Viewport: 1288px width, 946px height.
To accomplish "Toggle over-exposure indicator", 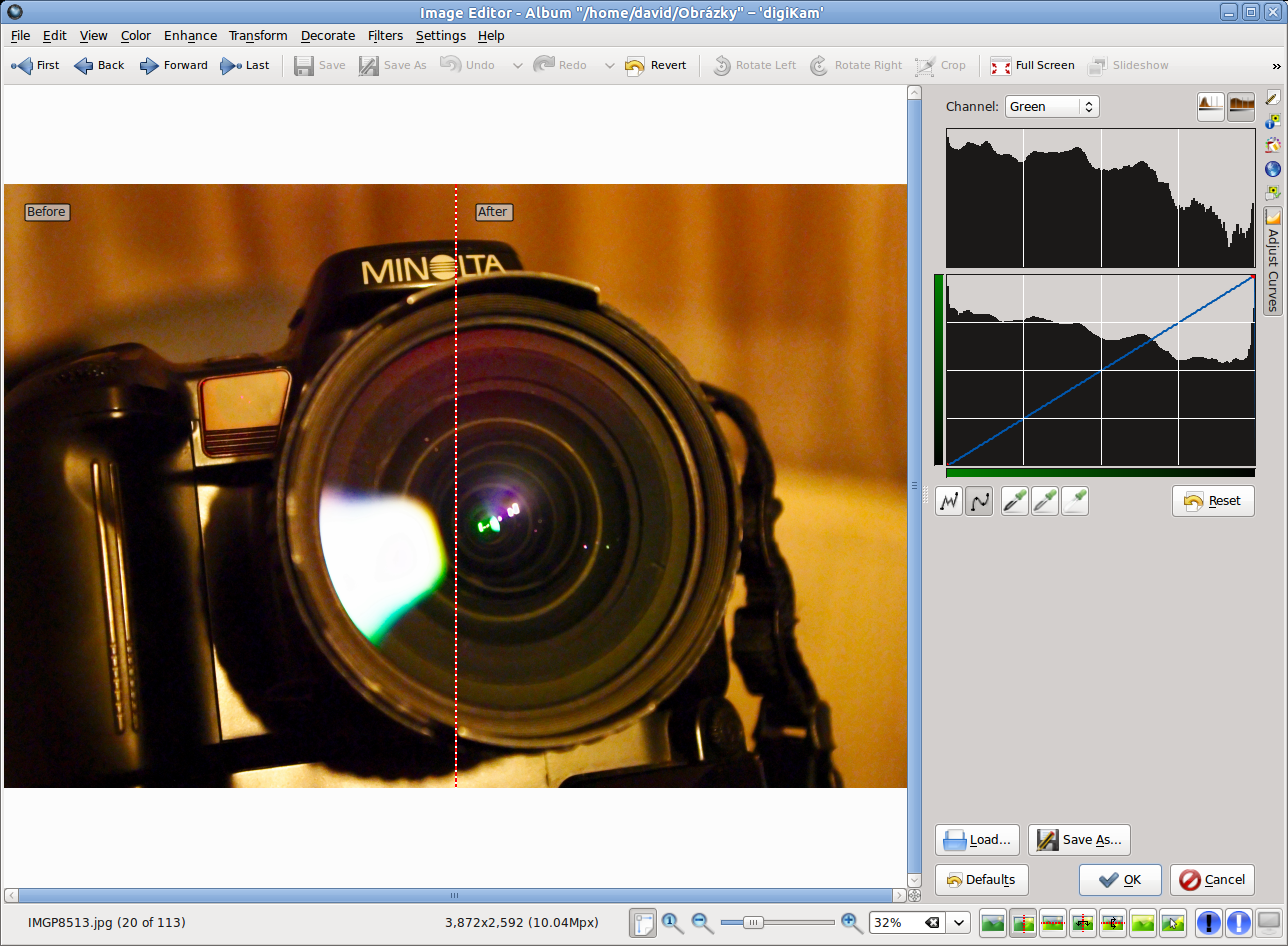I will click(x=1239, y=922).
